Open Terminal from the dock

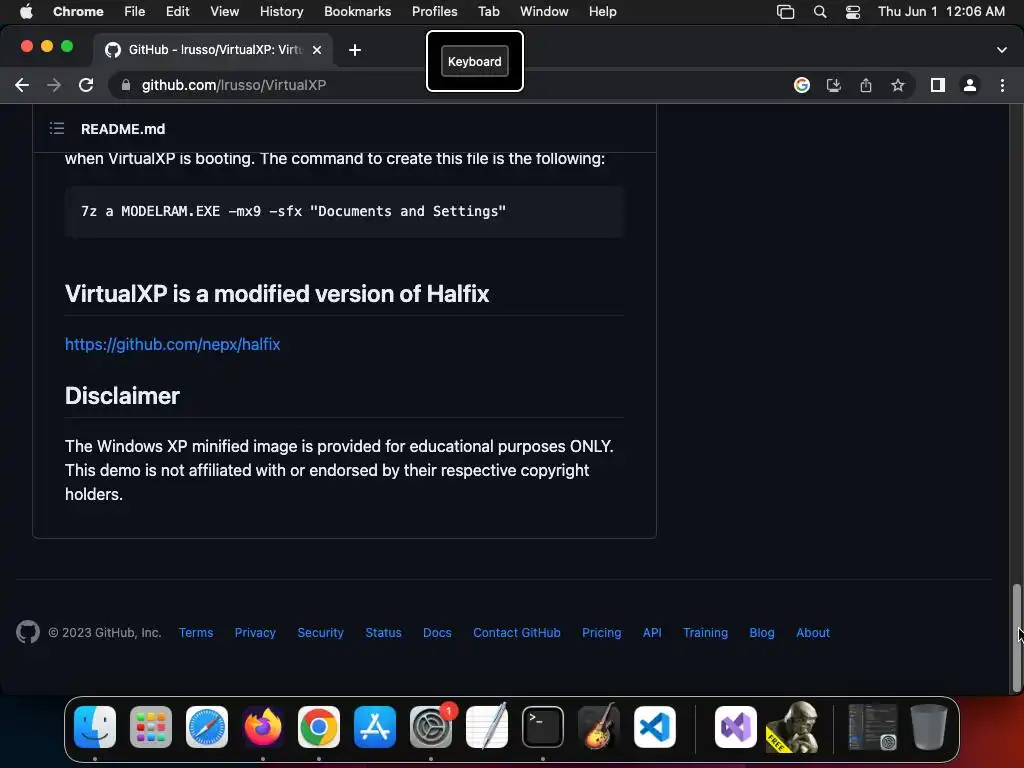point(543,727)
